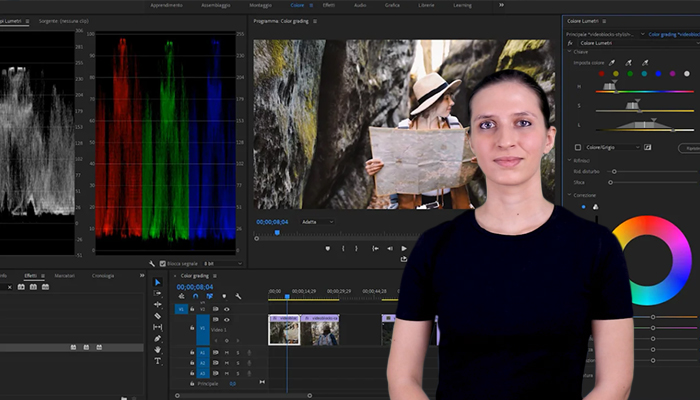Select the Pen tool
Image resolution: width=700 pixels, height=400 pixels.
tap(157, 338)
